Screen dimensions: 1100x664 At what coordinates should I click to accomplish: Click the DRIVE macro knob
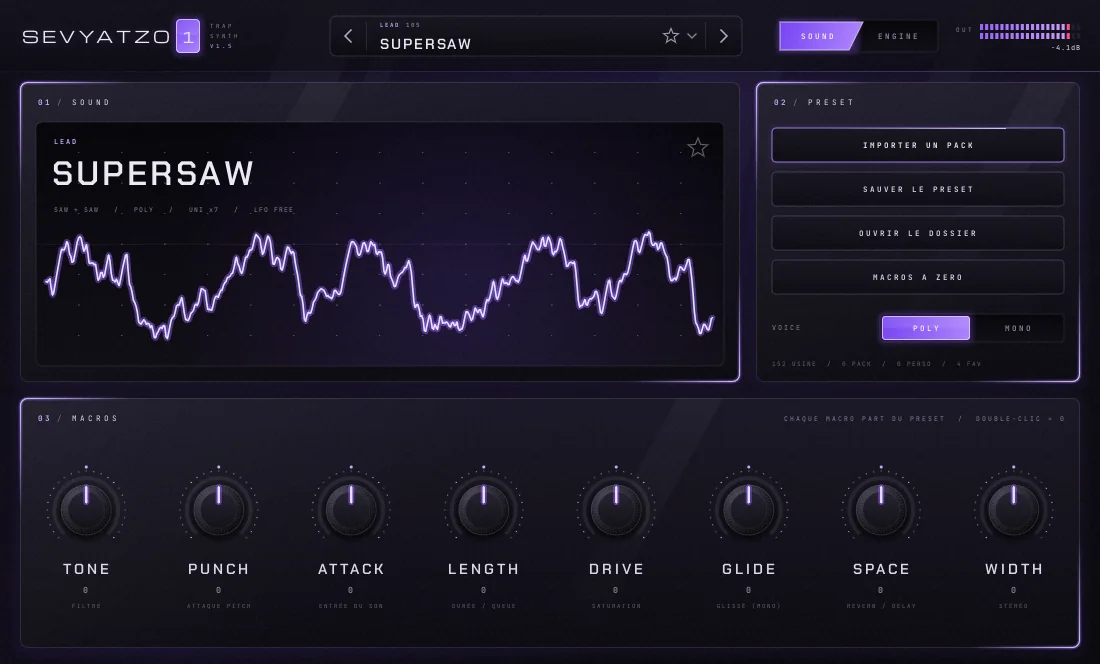click(616, 510)
